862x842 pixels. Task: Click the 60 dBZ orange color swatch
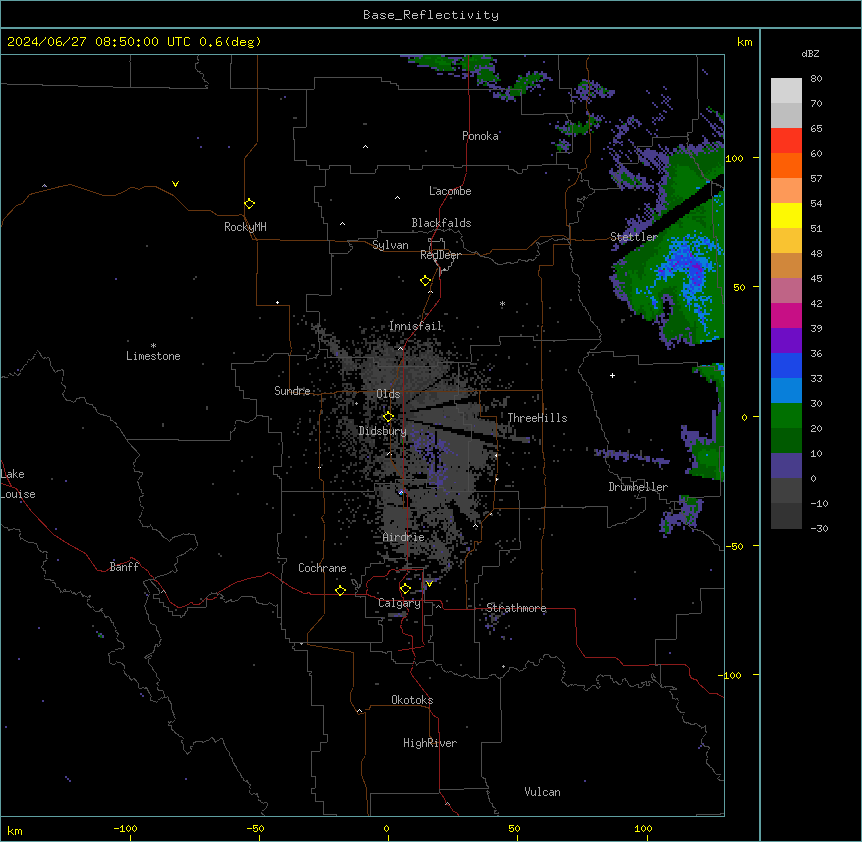(786, 165)
